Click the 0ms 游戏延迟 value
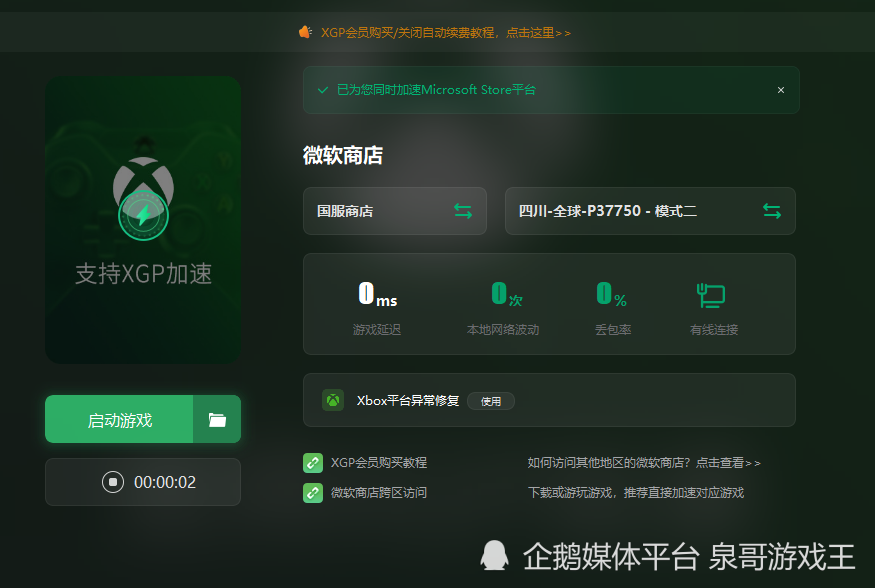Image resolution: width=875 pixels, height=588 pixels. click(378, 293)
